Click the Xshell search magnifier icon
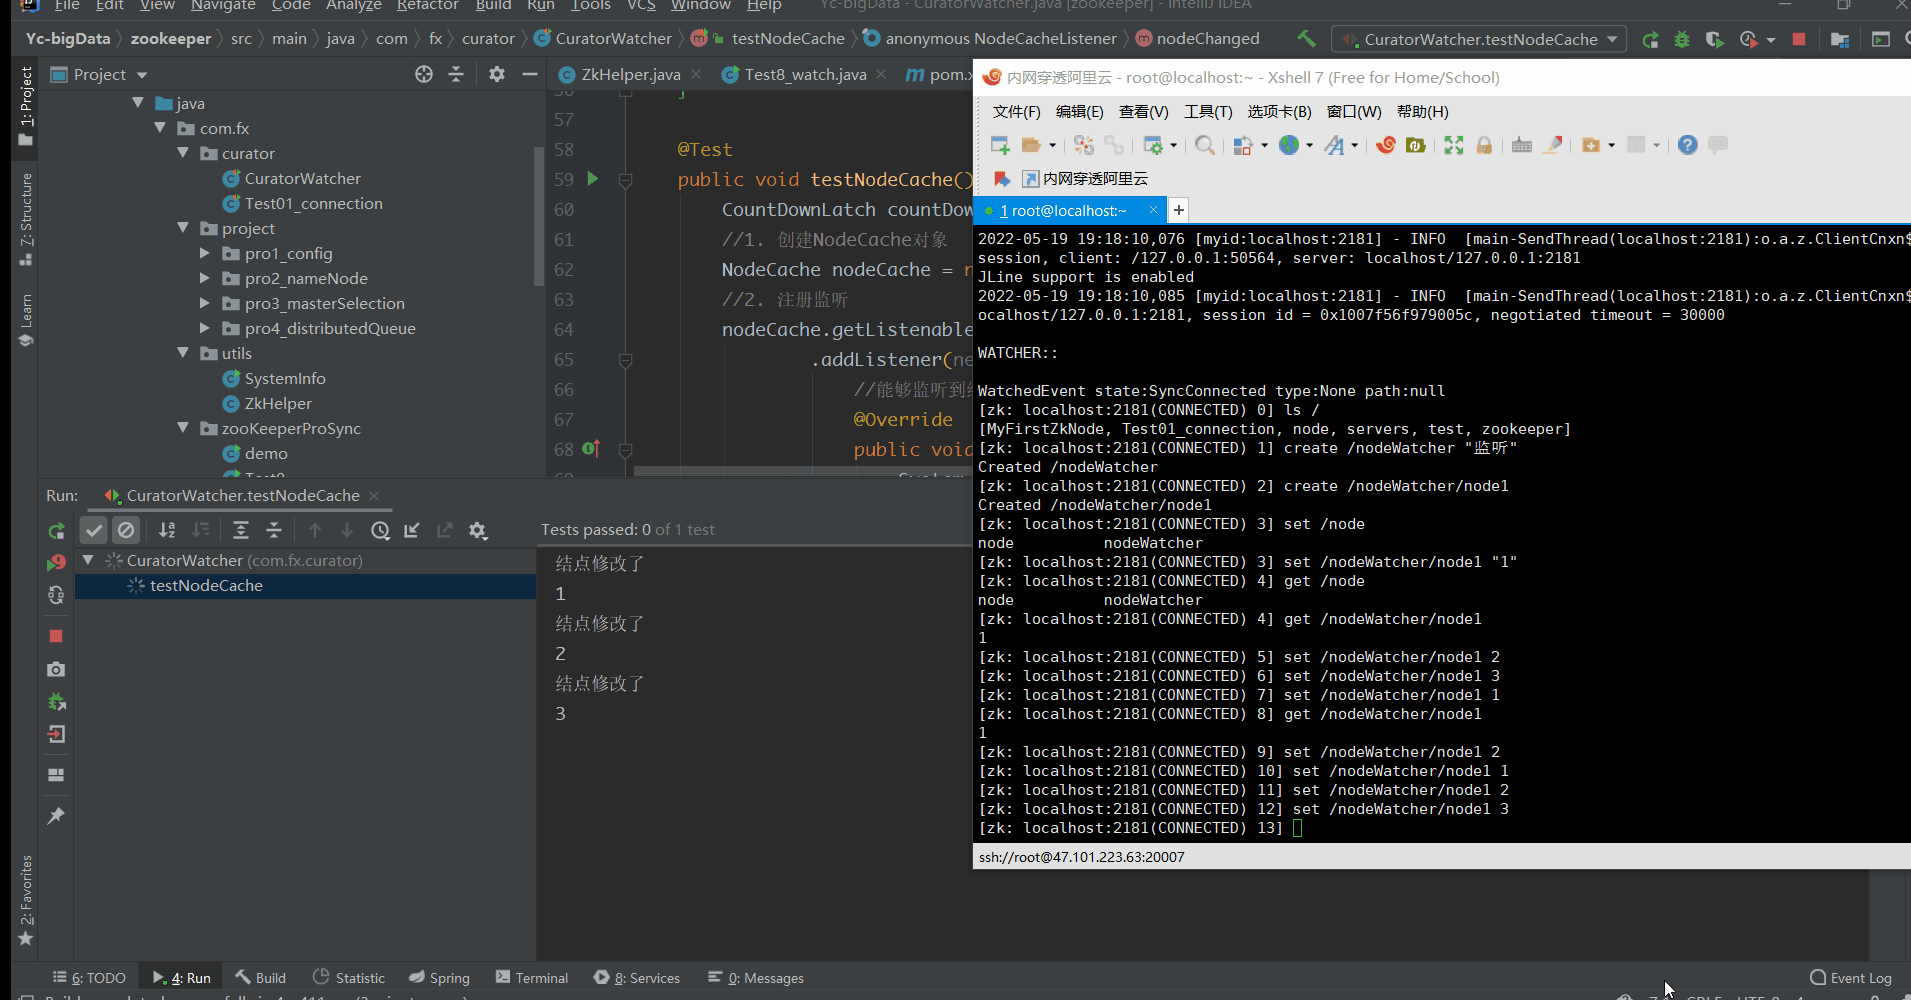This screenshot has width=1911, height=1000. 1205,146
